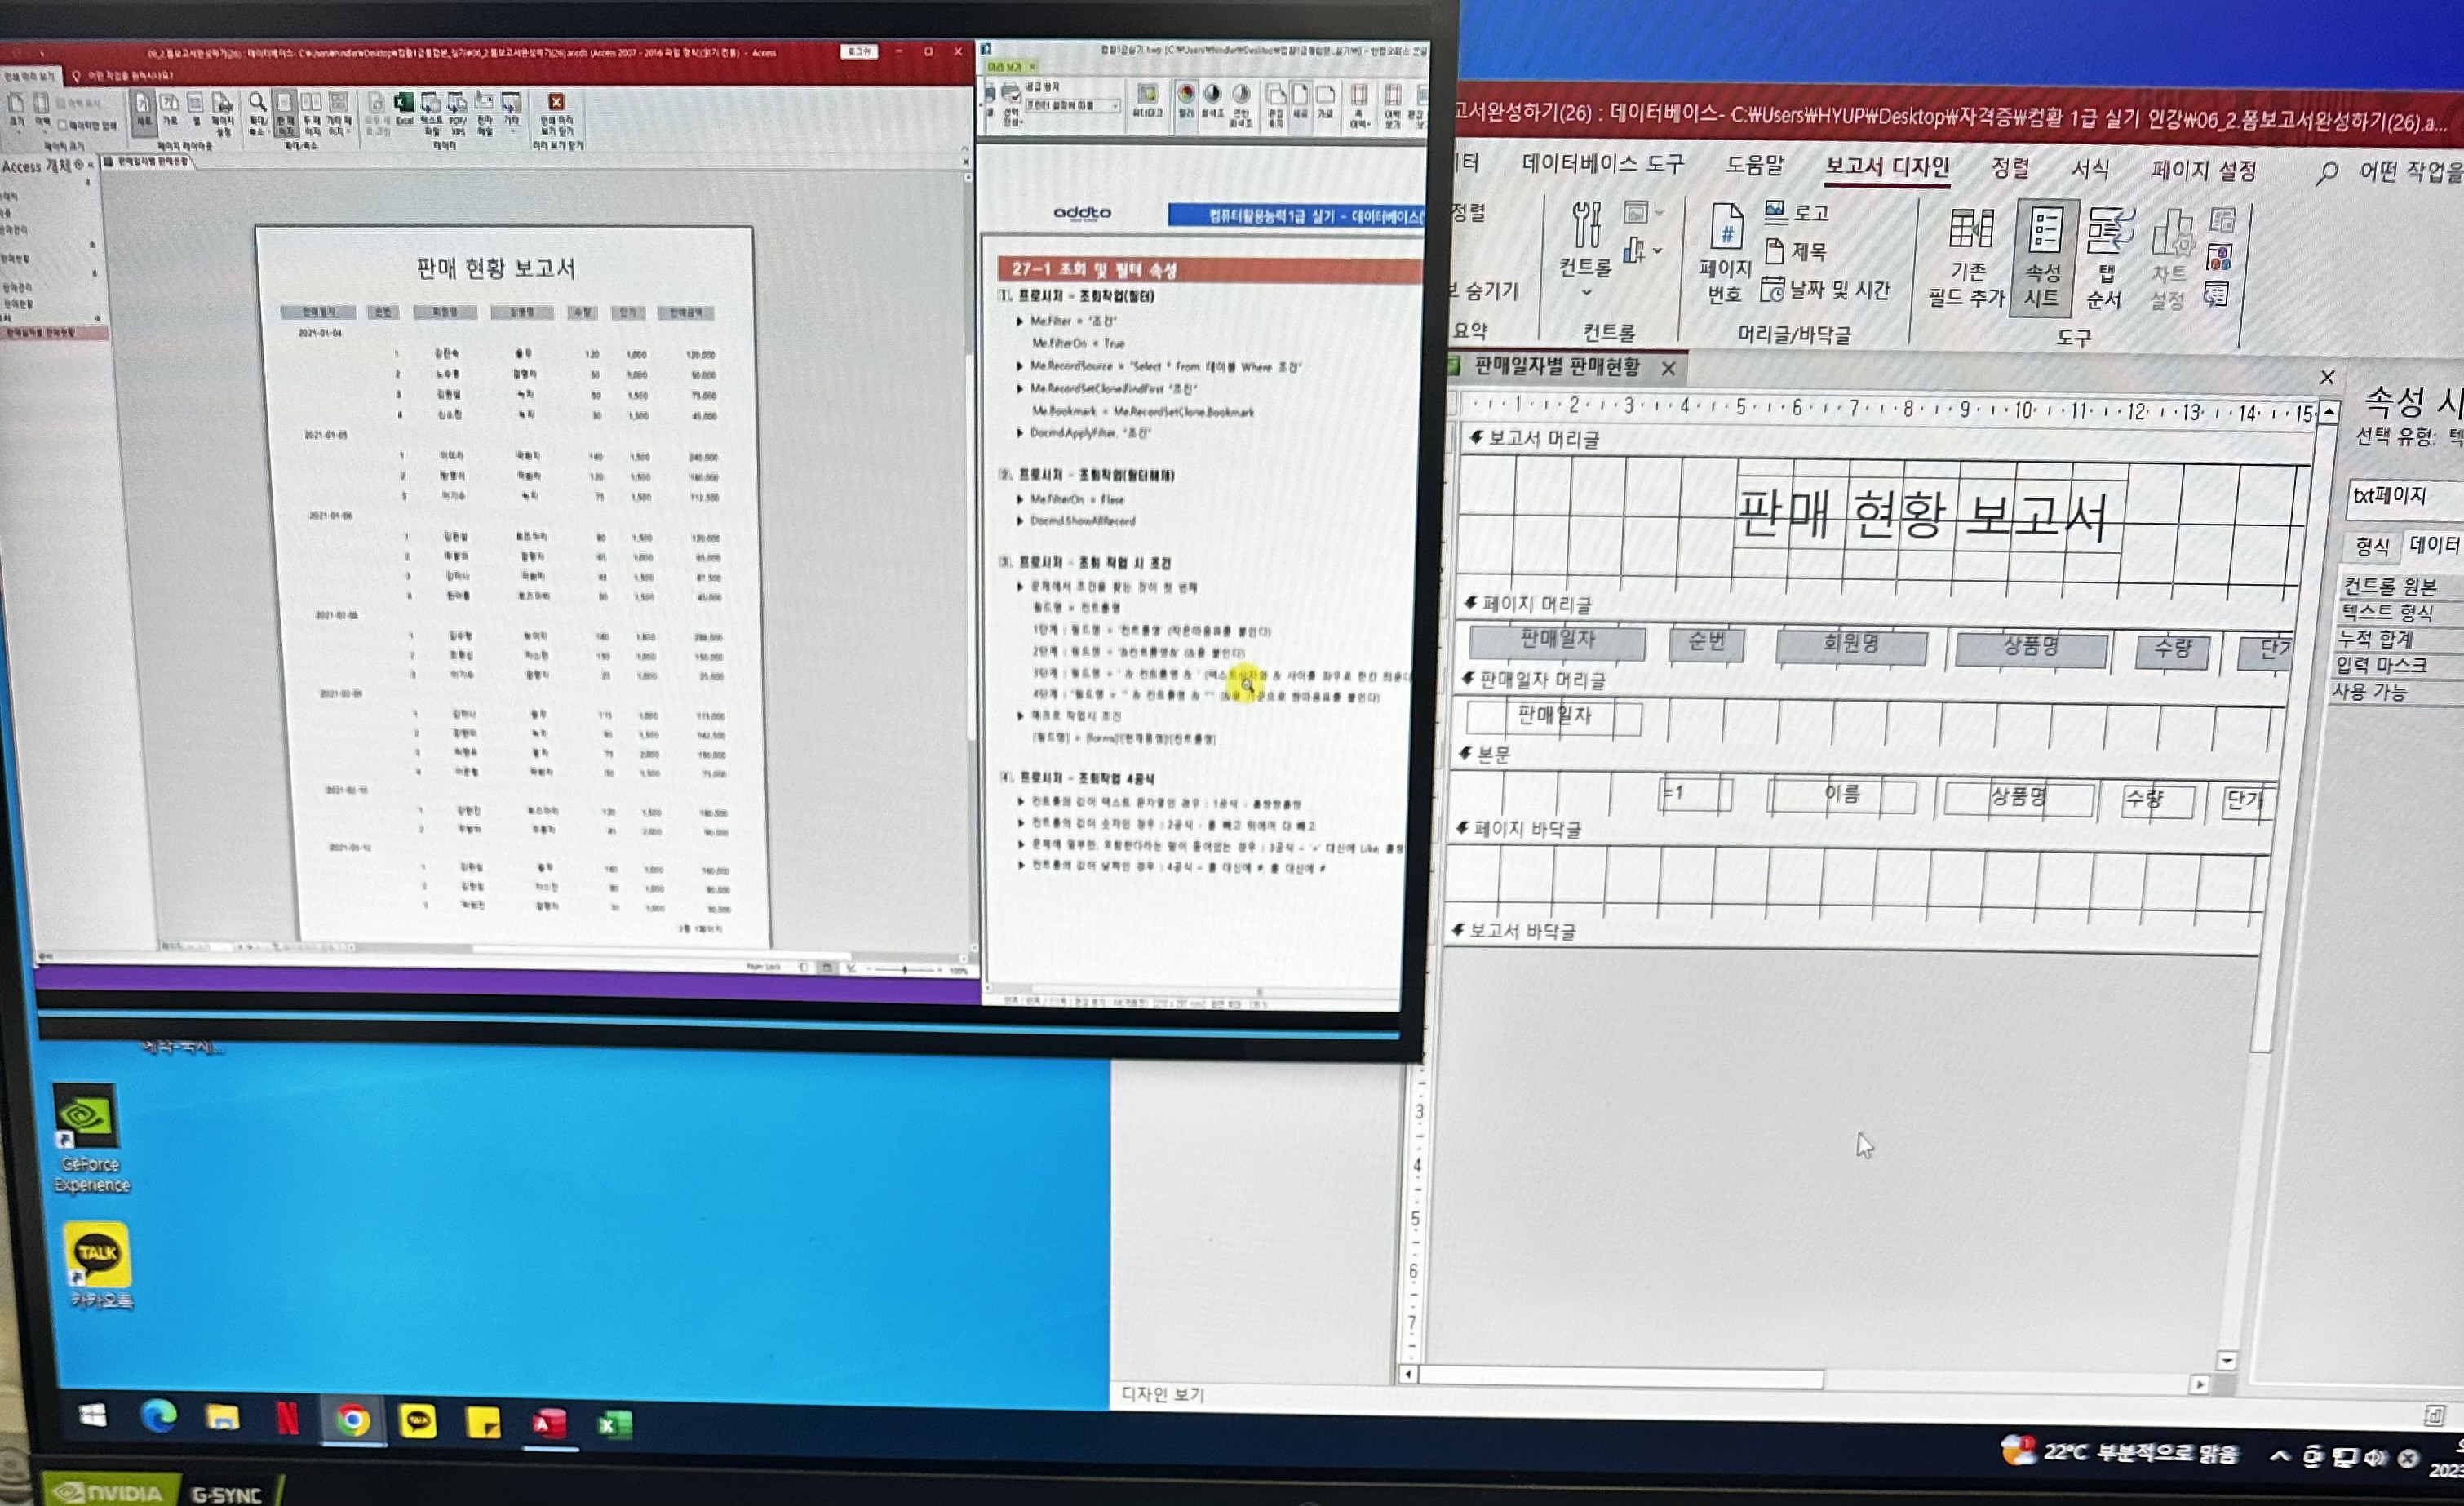Launch Excel from the Windows taskbar

[613, 1424]
